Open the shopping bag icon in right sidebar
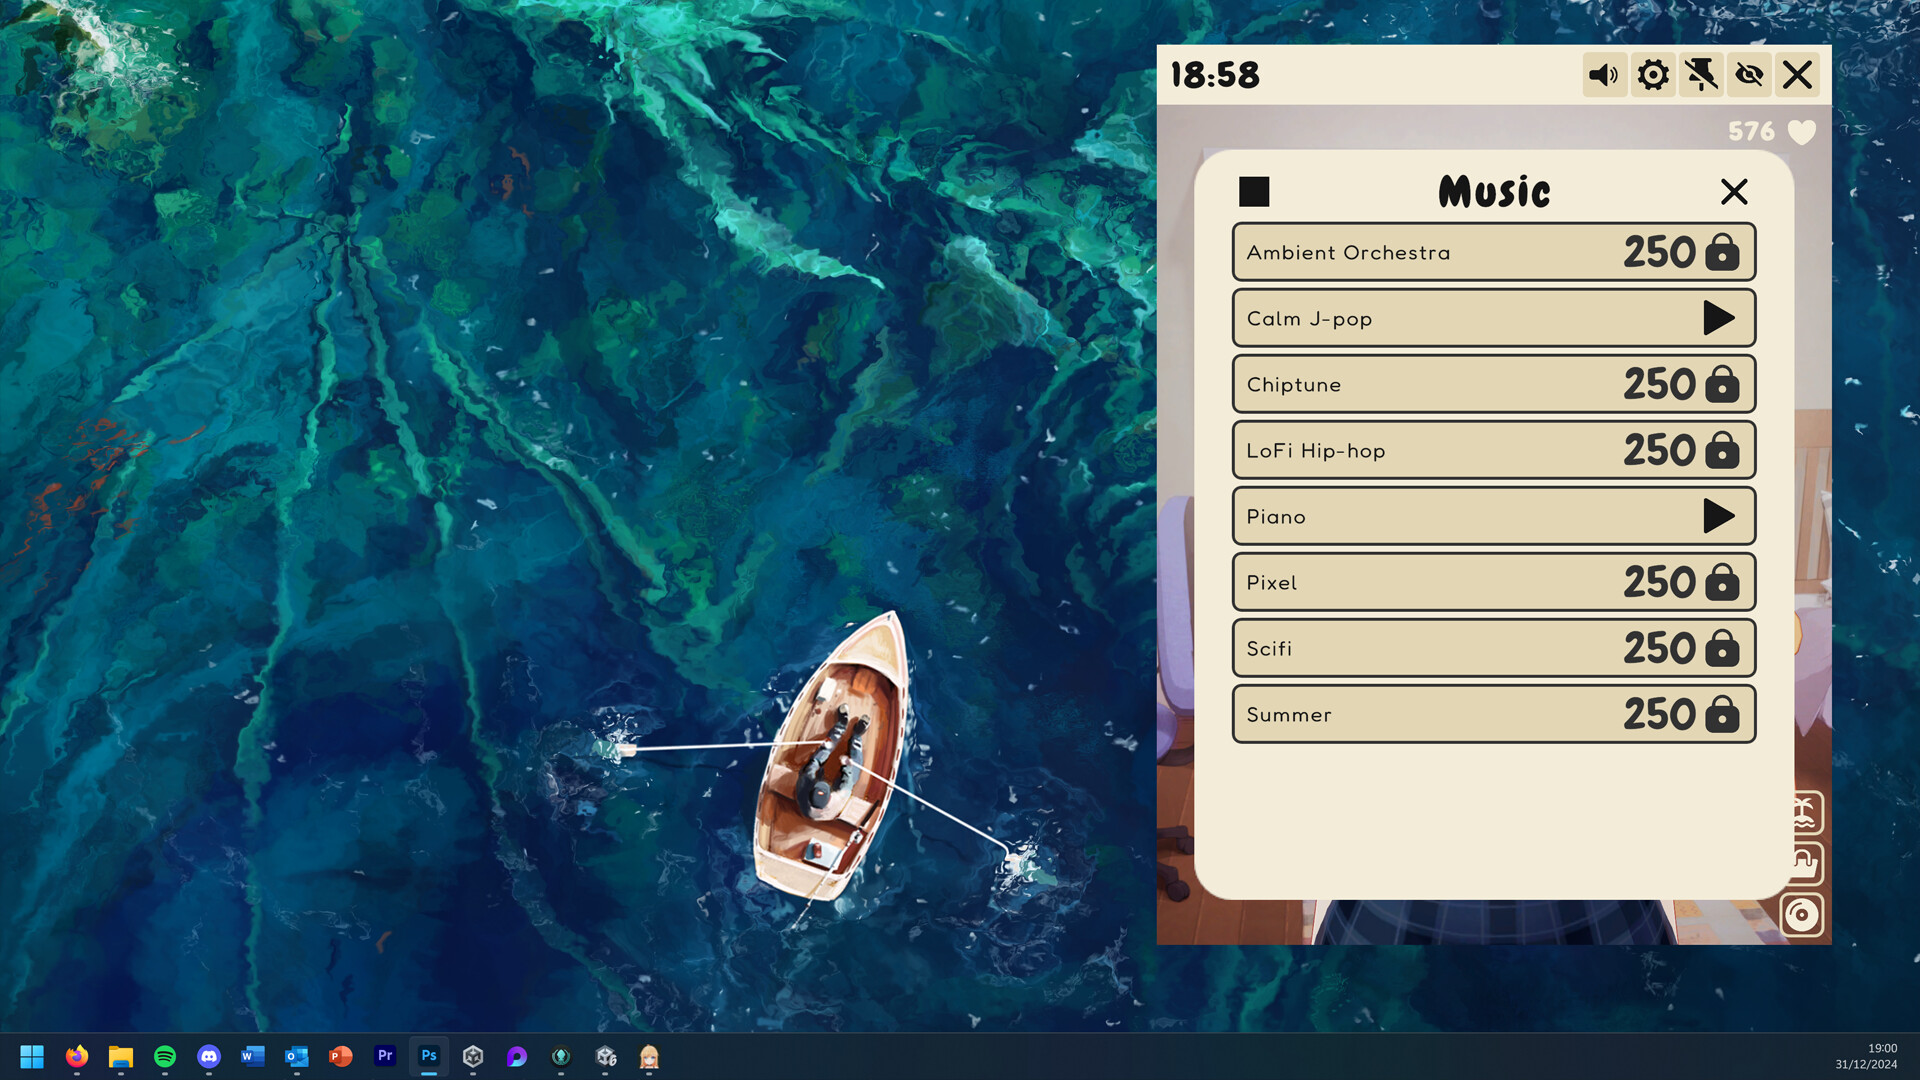 1803,863
